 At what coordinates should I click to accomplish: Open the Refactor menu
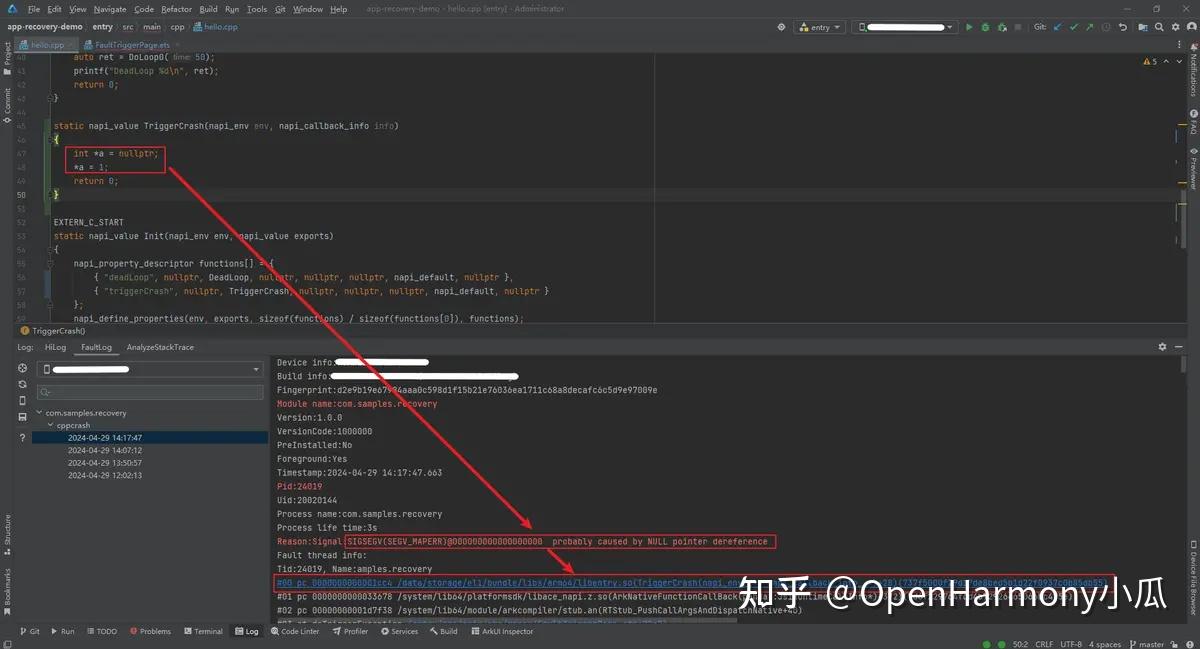point(176,7)
